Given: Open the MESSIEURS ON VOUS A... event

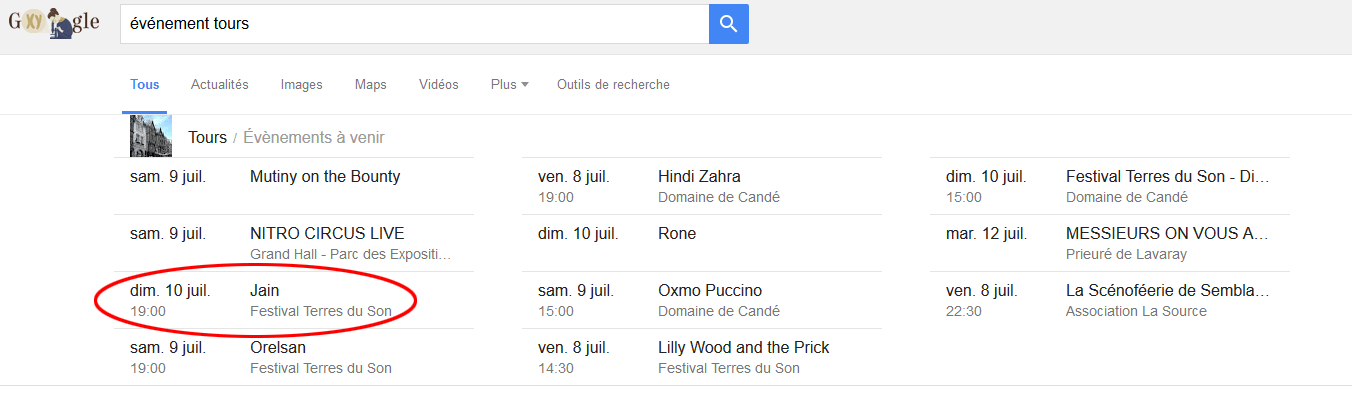Looking at the screenshot, I should click(x=1167, y=234).
